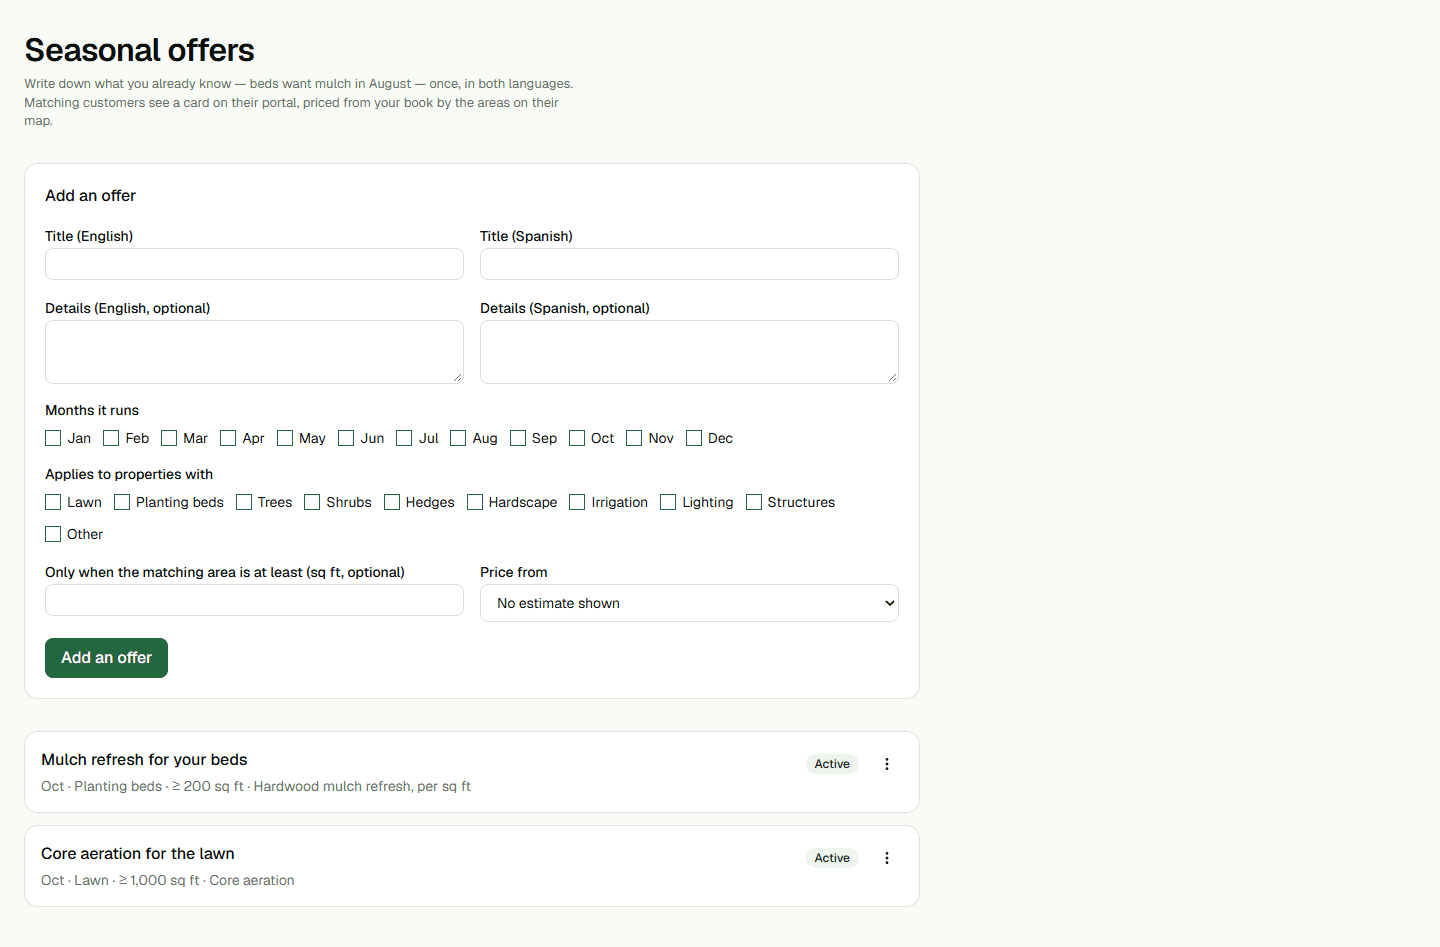
Task: Click the Core aeration offer details line
Action: pos(168,881)
